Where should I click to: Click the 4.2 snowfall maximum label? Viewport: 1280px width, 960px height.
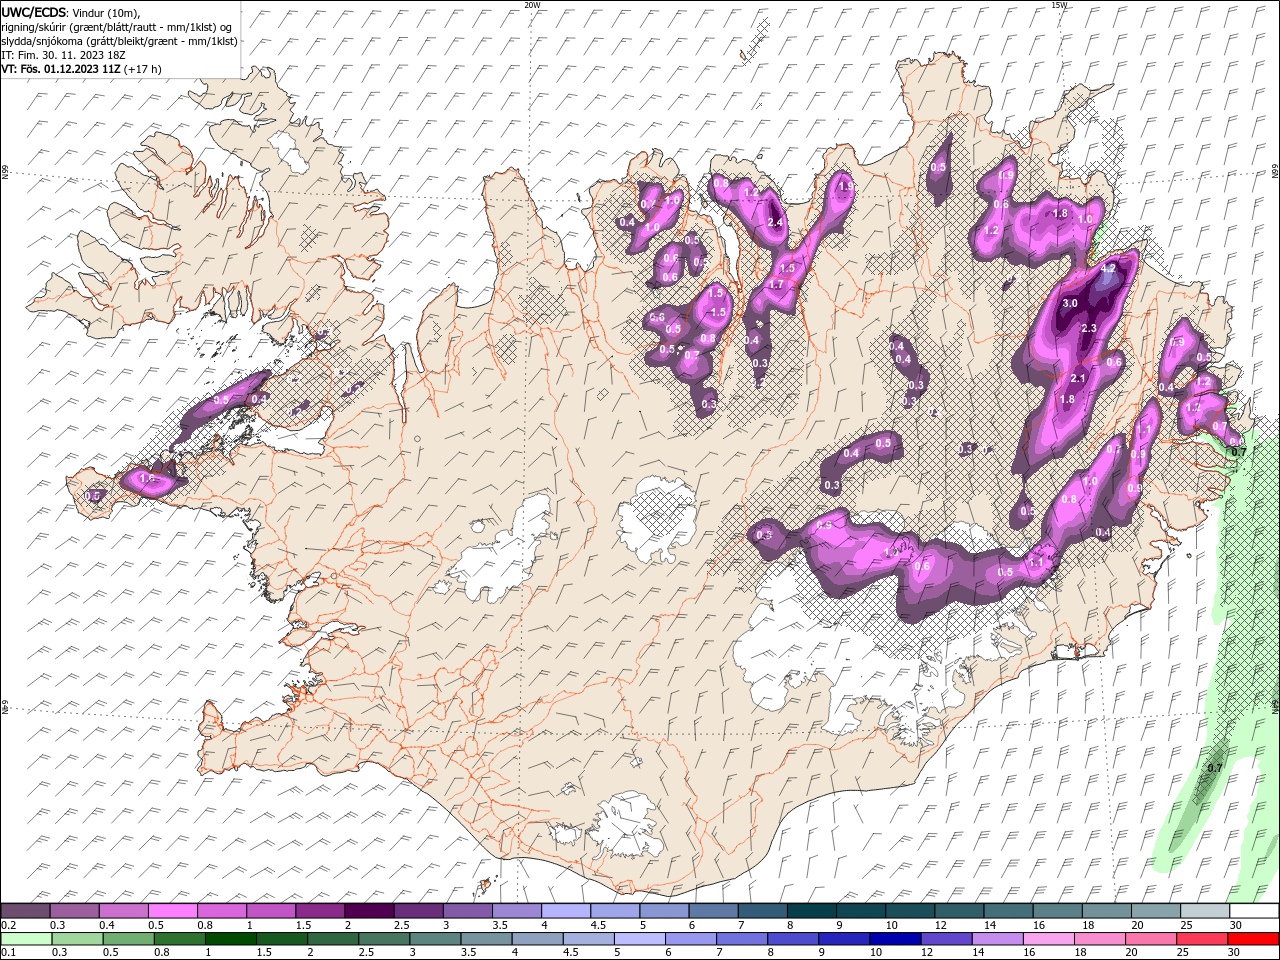tap(1107, 269)
